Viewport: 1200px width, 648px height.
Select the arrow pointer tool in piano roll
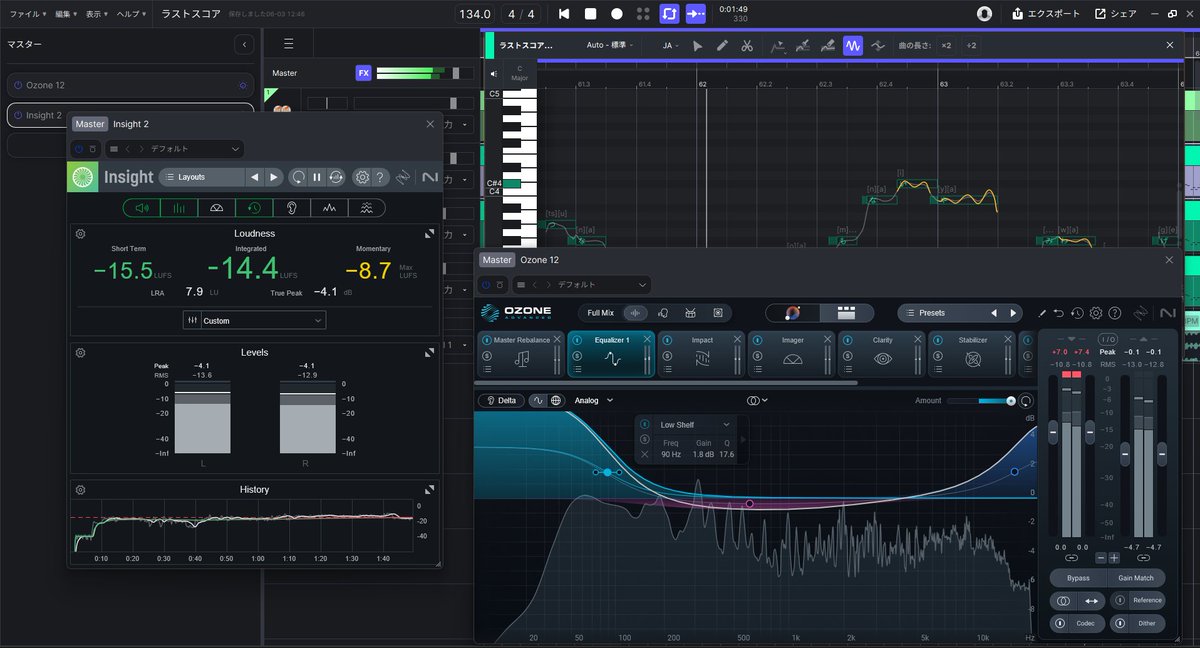tap(698, 45)
